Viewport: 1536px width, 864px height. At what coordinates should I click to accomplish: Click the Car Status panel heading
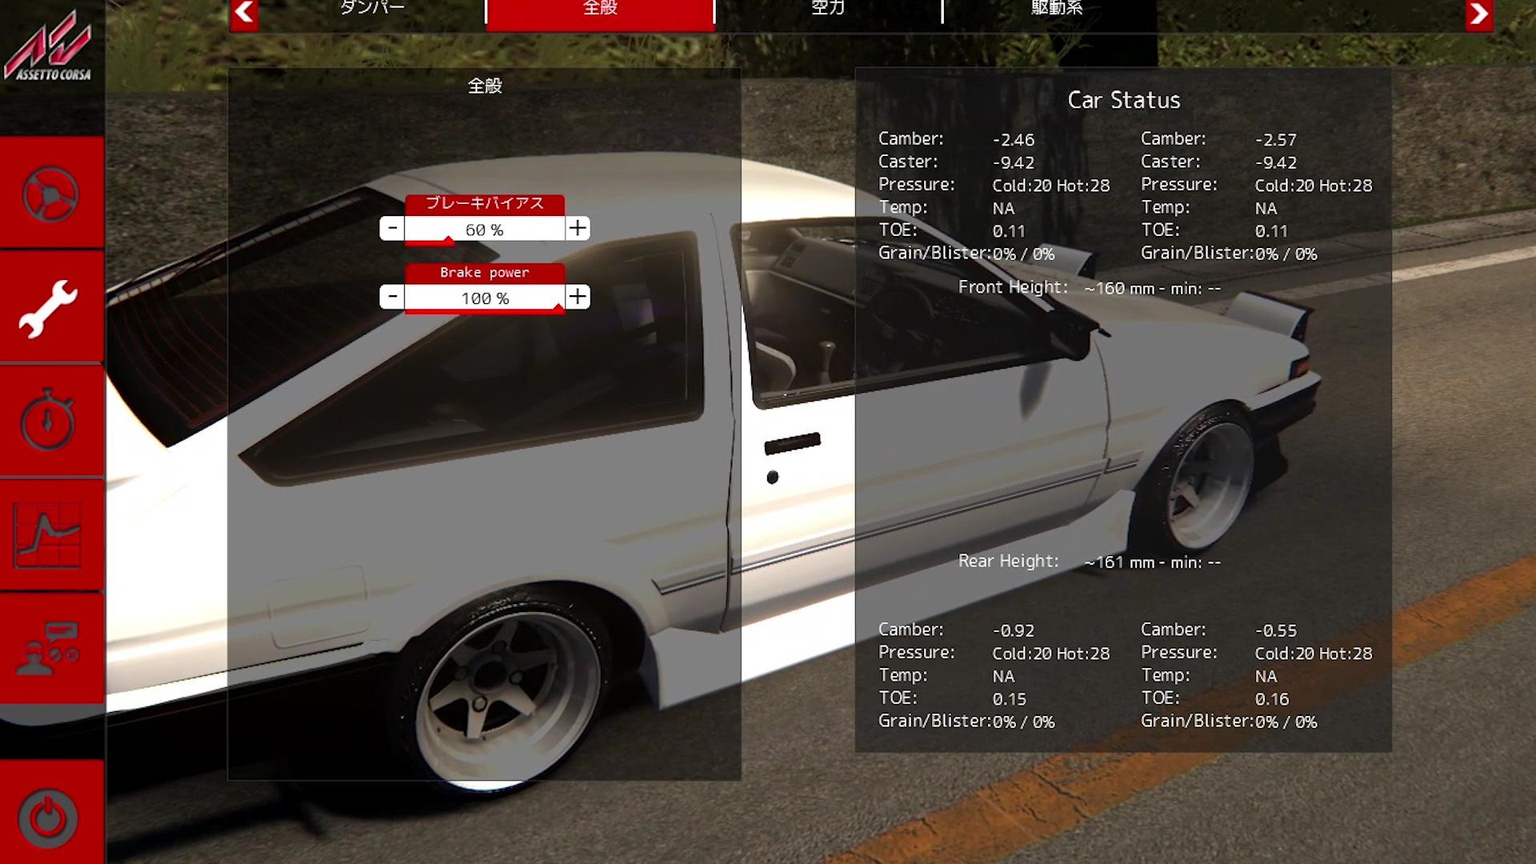point(1123,100)
